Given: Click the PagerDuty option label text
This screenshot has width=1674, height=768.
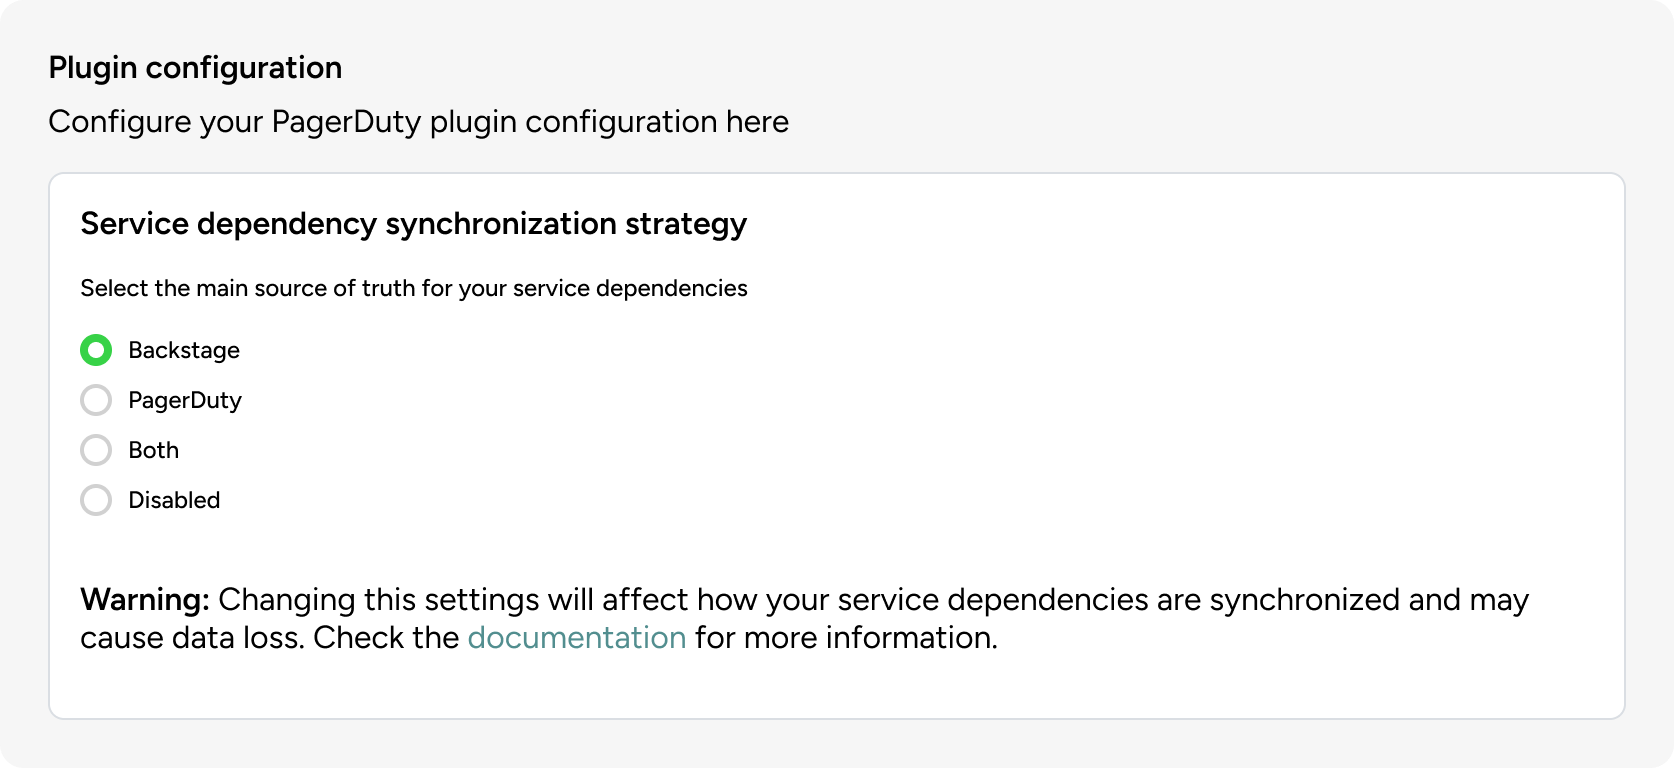Looking at the screenshot, I should [x=185, y=400].
